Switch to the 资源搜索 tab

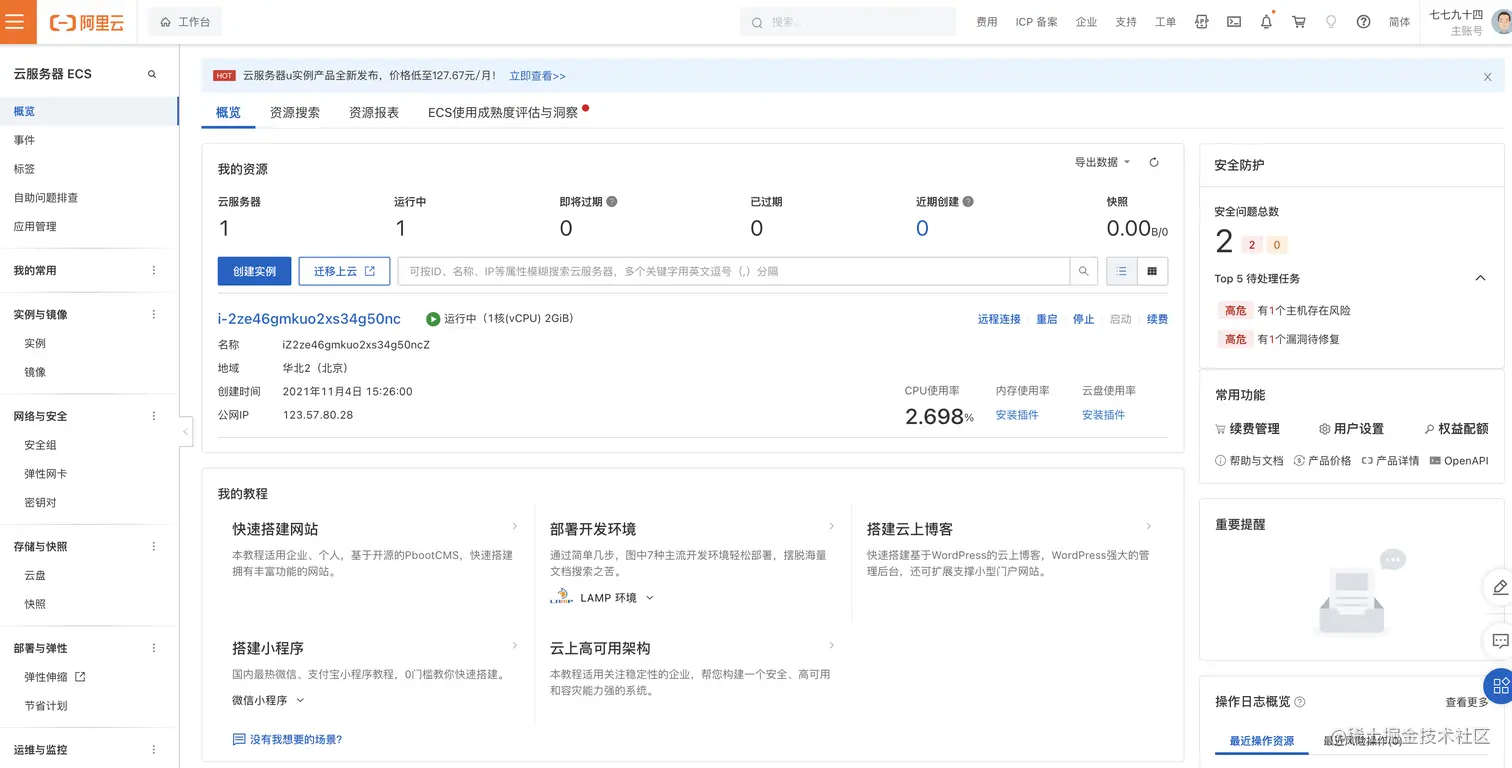click(295, 113)
